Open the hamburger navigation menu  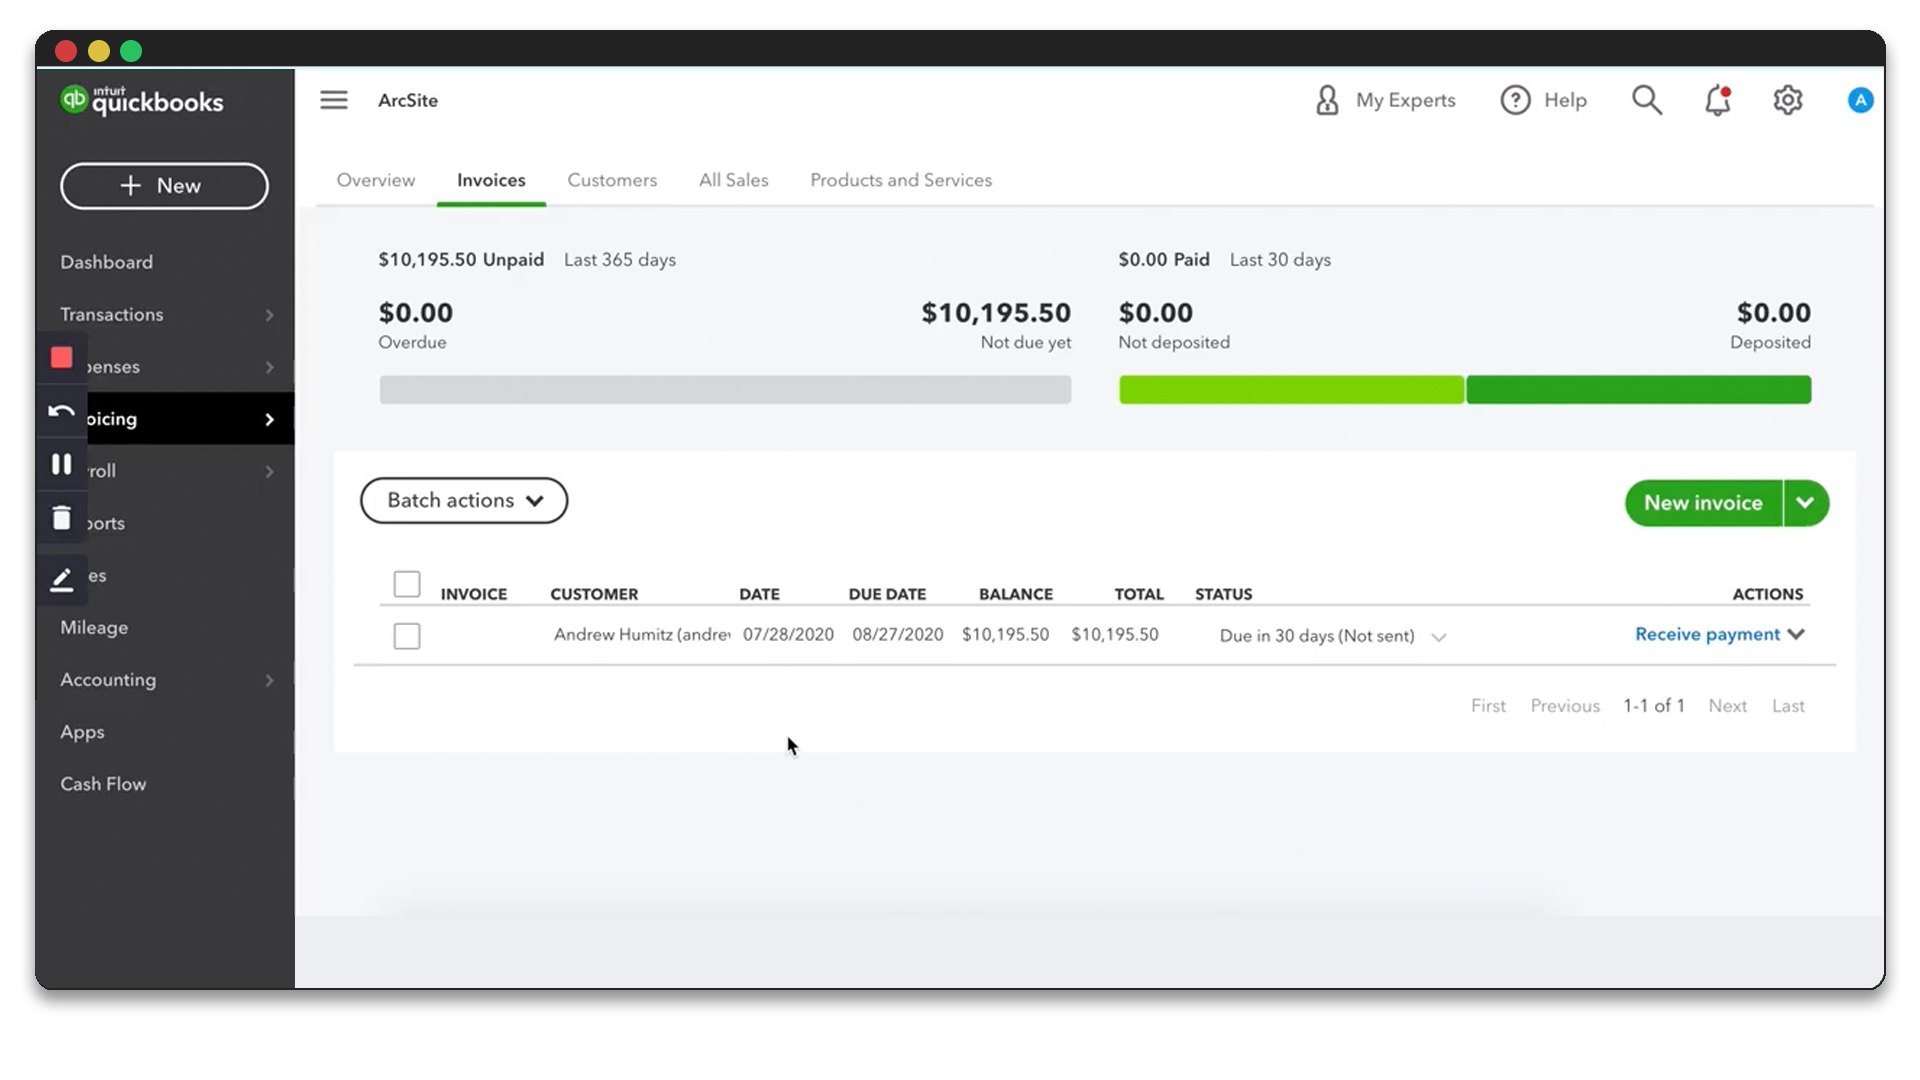[334, 100]
